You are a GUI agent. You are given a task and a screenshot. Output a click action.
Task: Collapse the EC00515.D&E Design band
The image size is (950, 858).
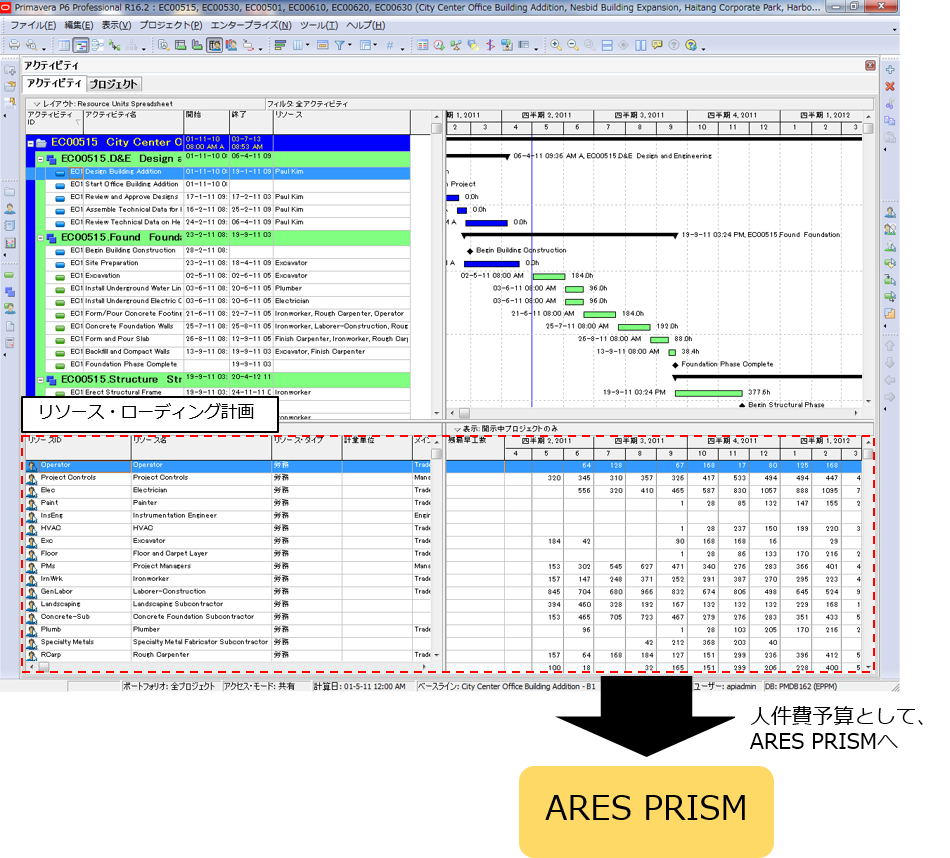point(41,159)
